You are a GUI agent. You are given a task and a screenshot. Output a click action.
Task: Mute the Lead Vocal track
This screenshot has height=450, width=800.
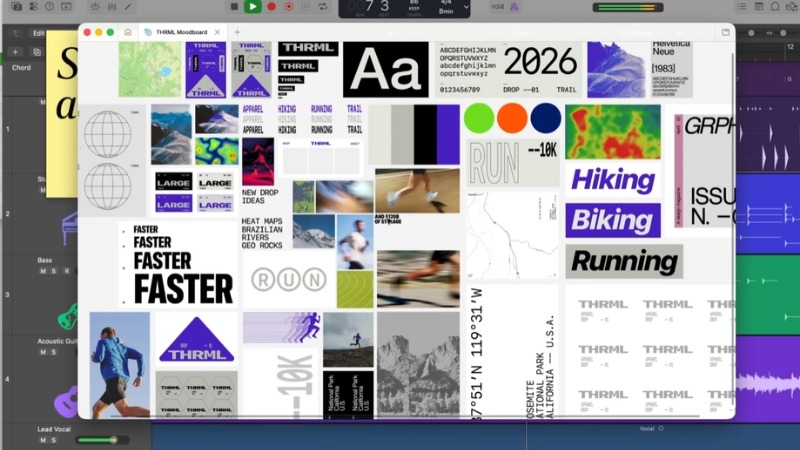coord(43,439)
